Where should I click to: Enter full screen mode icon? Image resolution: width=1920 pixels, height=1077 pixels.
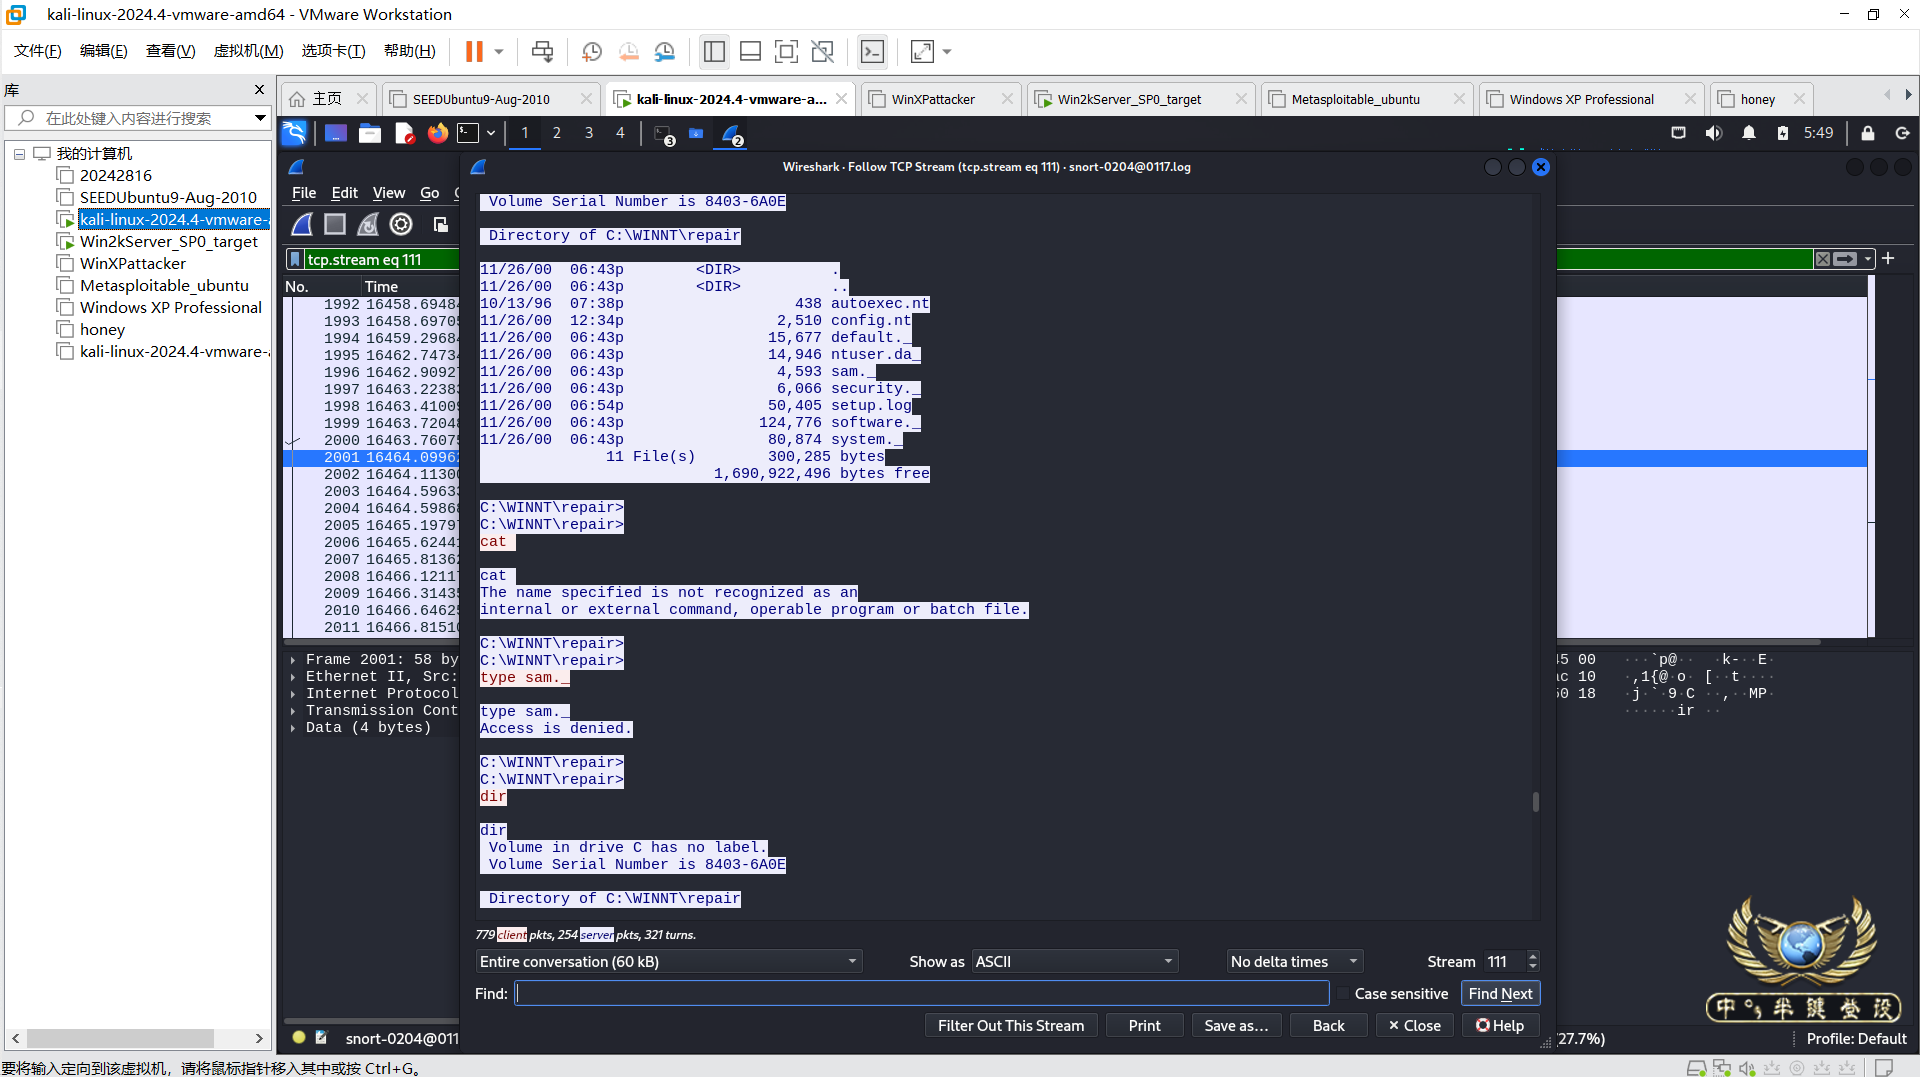coord(787,51)
